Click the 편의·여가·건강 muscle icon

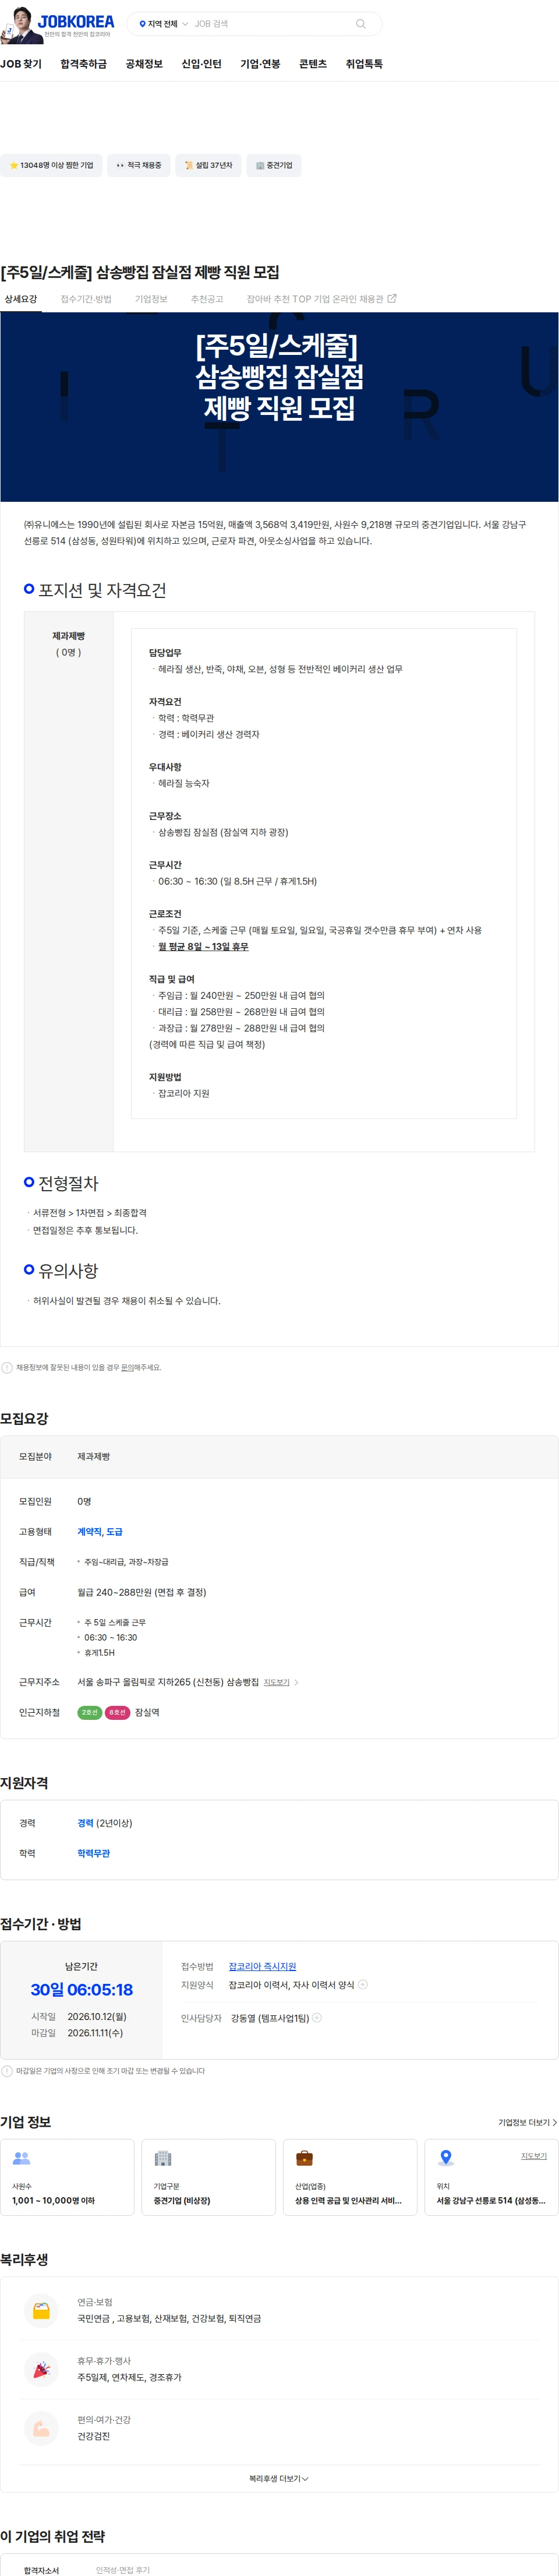click(41, 2428)
